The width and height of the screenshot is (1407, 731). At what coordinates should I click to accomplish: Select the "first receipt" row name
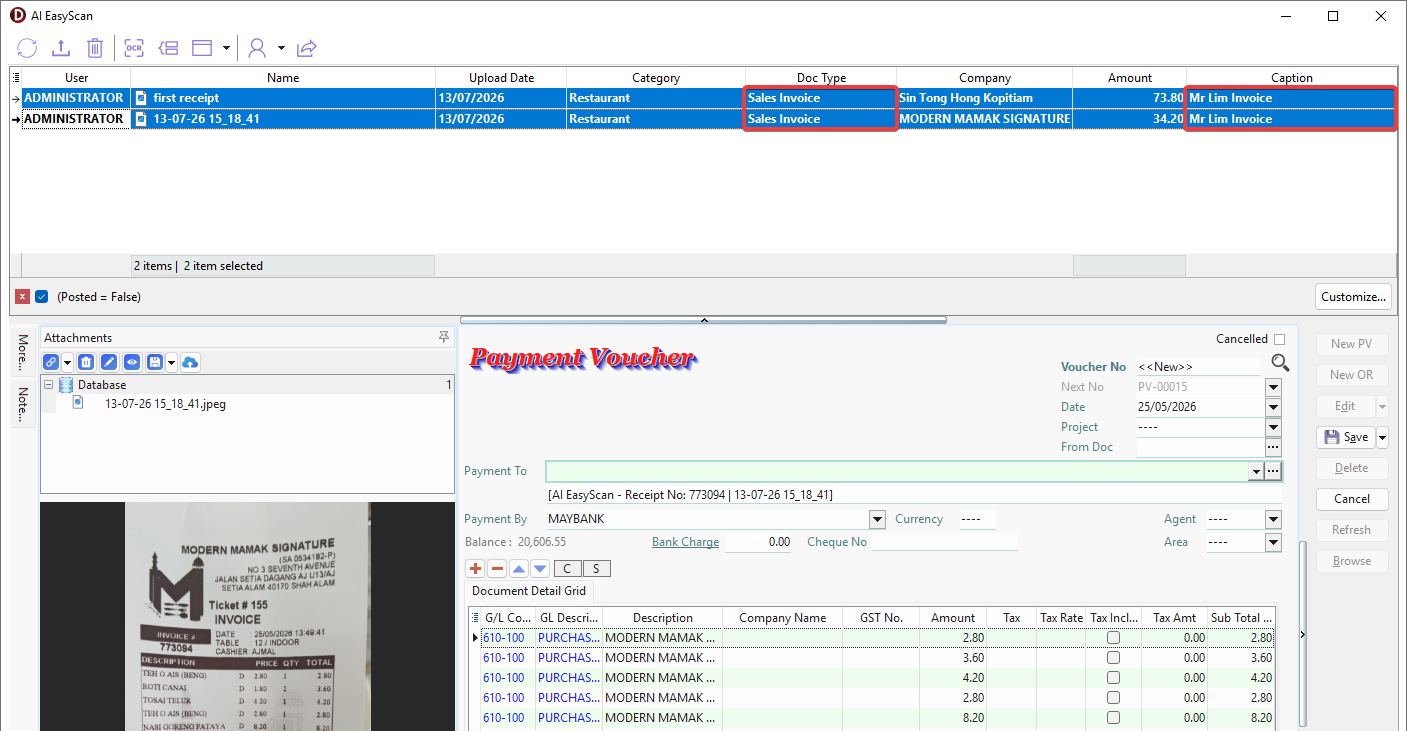[186, 98]
